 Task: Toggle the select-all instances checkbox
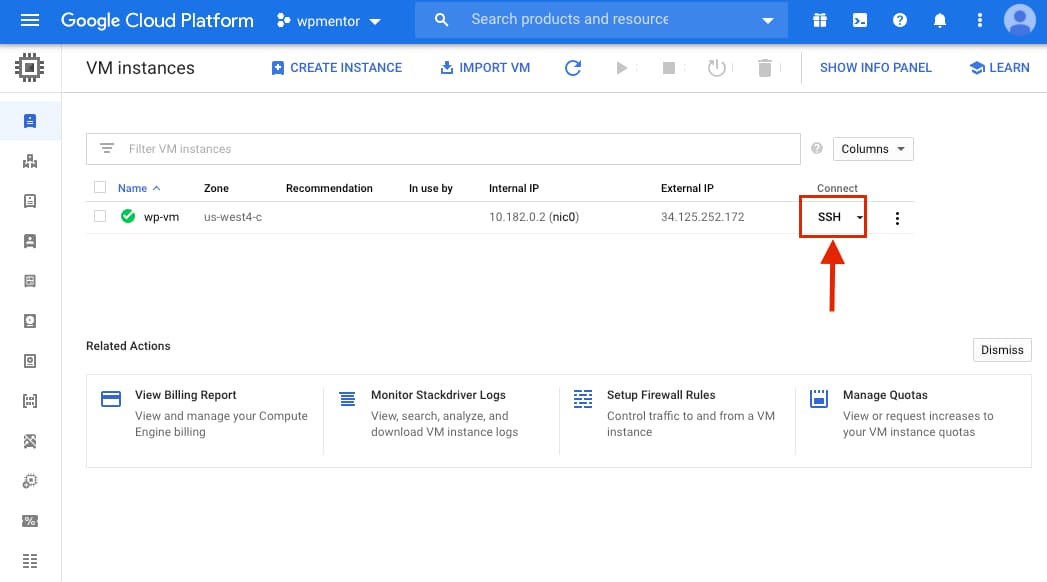[x=100, y=188]
